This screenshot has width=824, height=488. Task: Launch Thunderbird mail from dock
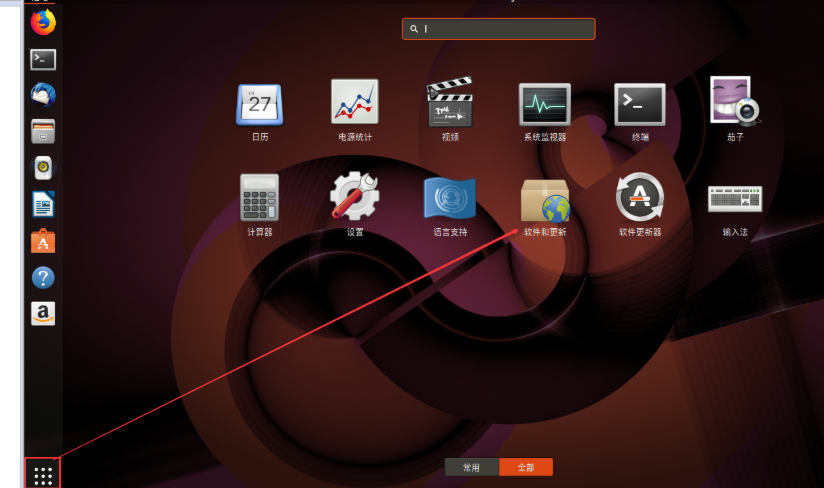click(43, 95)
